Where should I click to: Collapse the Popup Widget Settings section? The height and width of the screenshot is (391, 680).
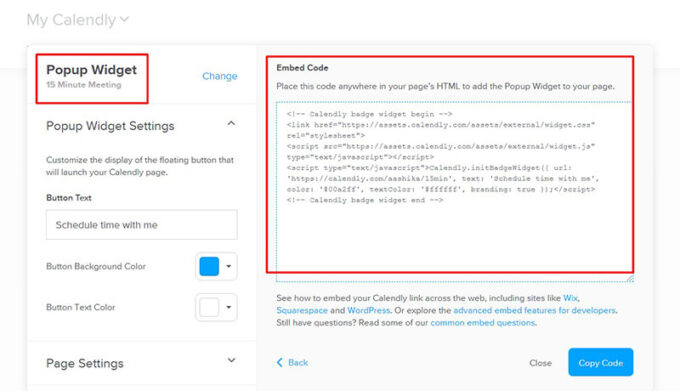pyautogui.click(x=231, y=124)
